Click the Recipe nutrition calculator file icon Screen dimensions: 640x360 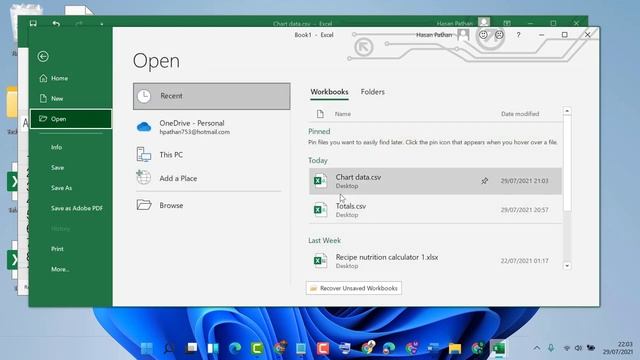pyautogui.click(x=320, y=261)
